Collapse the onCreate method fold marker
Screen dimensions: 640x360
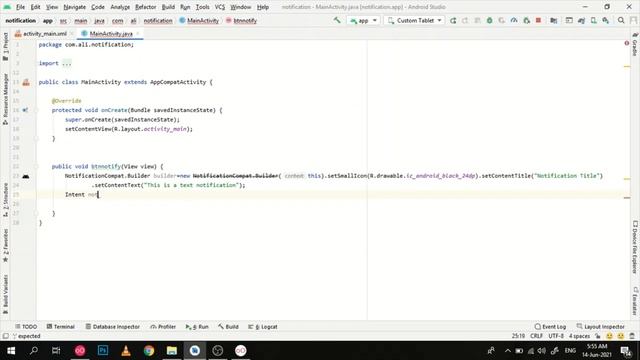[36, 110]
